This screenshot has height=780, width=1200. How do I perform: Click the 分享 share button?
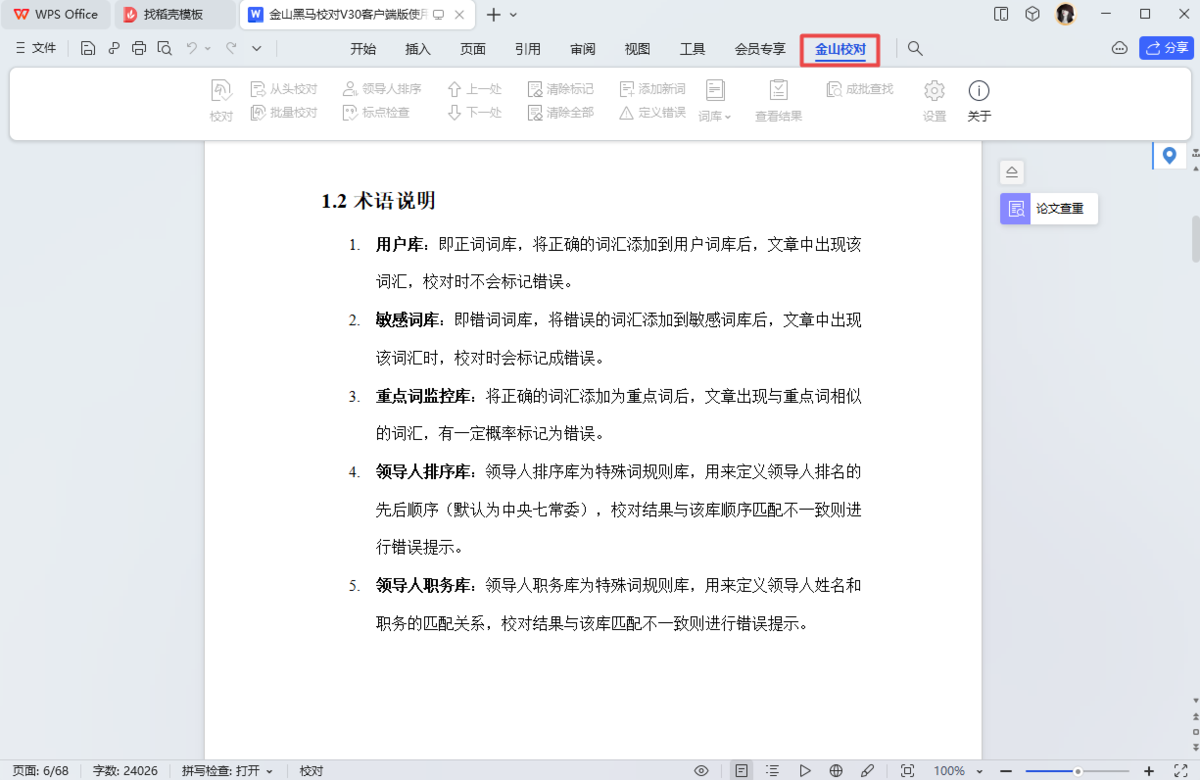coord(1166,47)
